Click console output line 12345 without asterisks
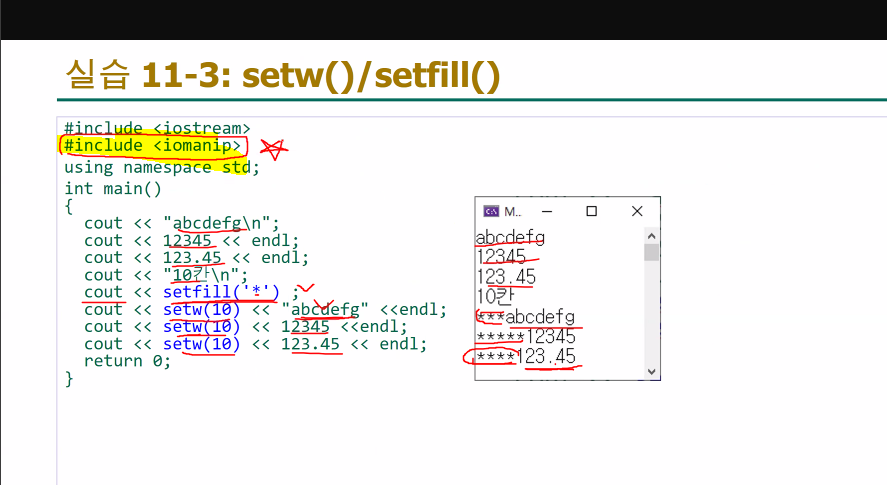This screenshot has height=485, width=887. pos(501,257)
